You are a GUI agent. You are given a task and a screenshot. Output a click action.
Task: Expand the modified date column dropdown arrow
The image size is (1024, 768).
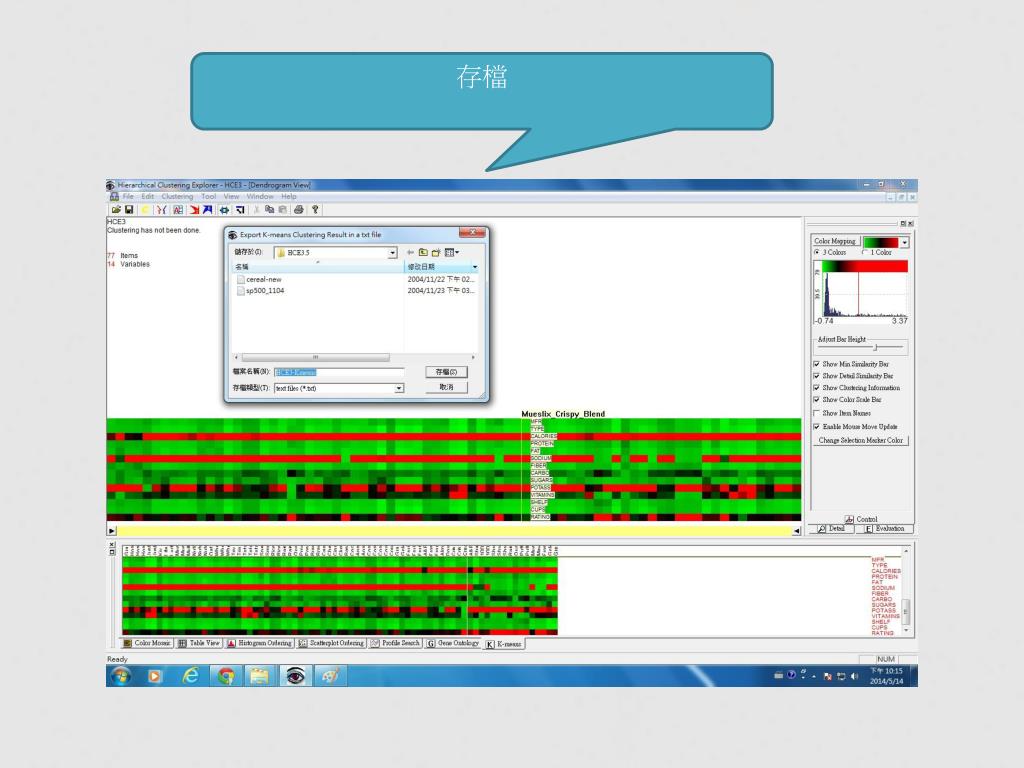[x=475, y=267]
